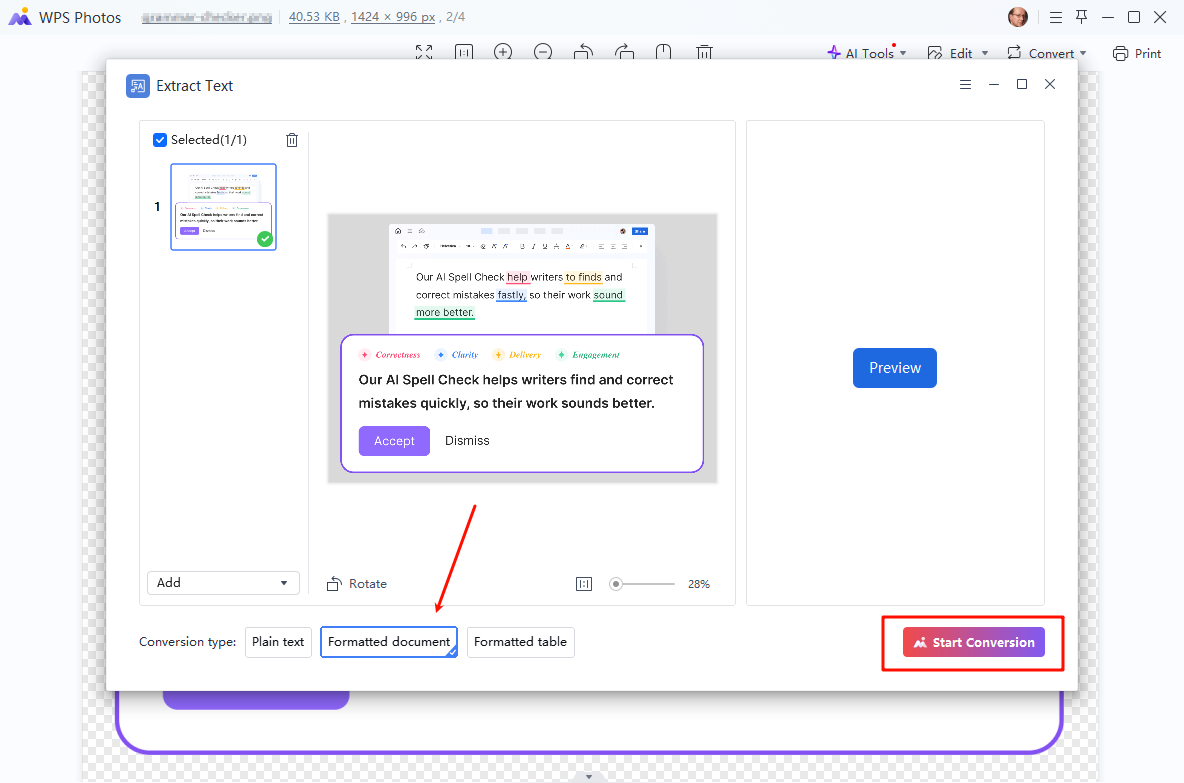
Task: Pin the WPS Photos window on top
Action: pyautogui.click(x=1081, y=17)
